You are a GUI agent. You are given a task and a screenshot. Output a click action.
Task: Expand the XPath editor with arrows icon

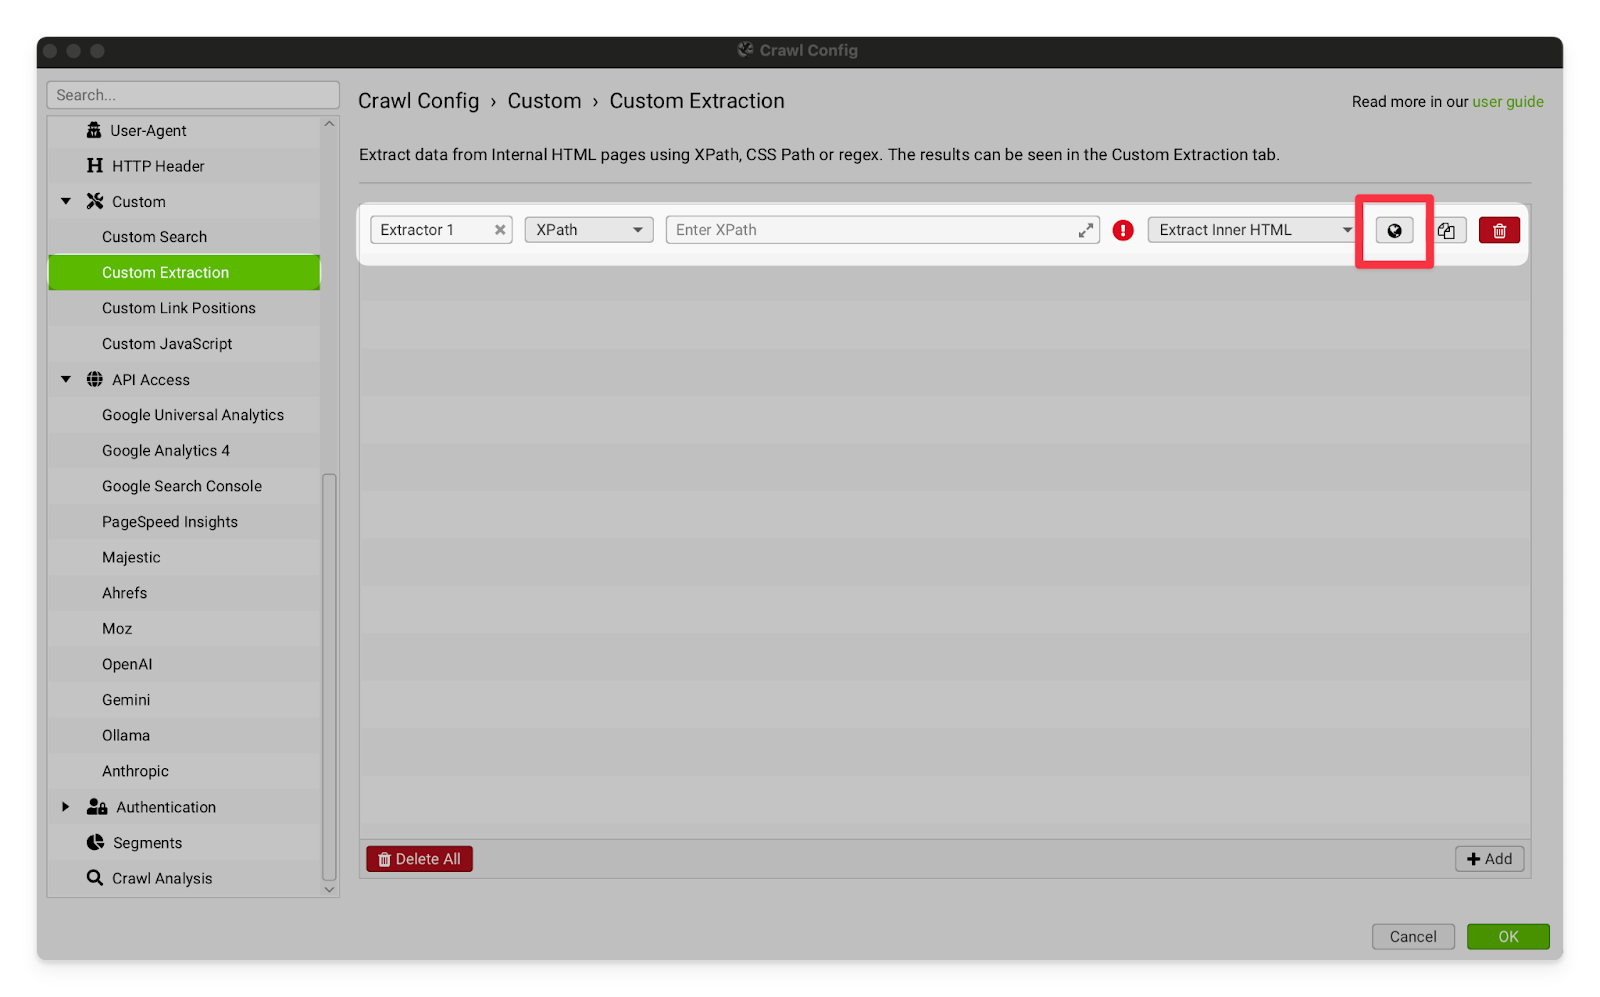(1085, 231)
